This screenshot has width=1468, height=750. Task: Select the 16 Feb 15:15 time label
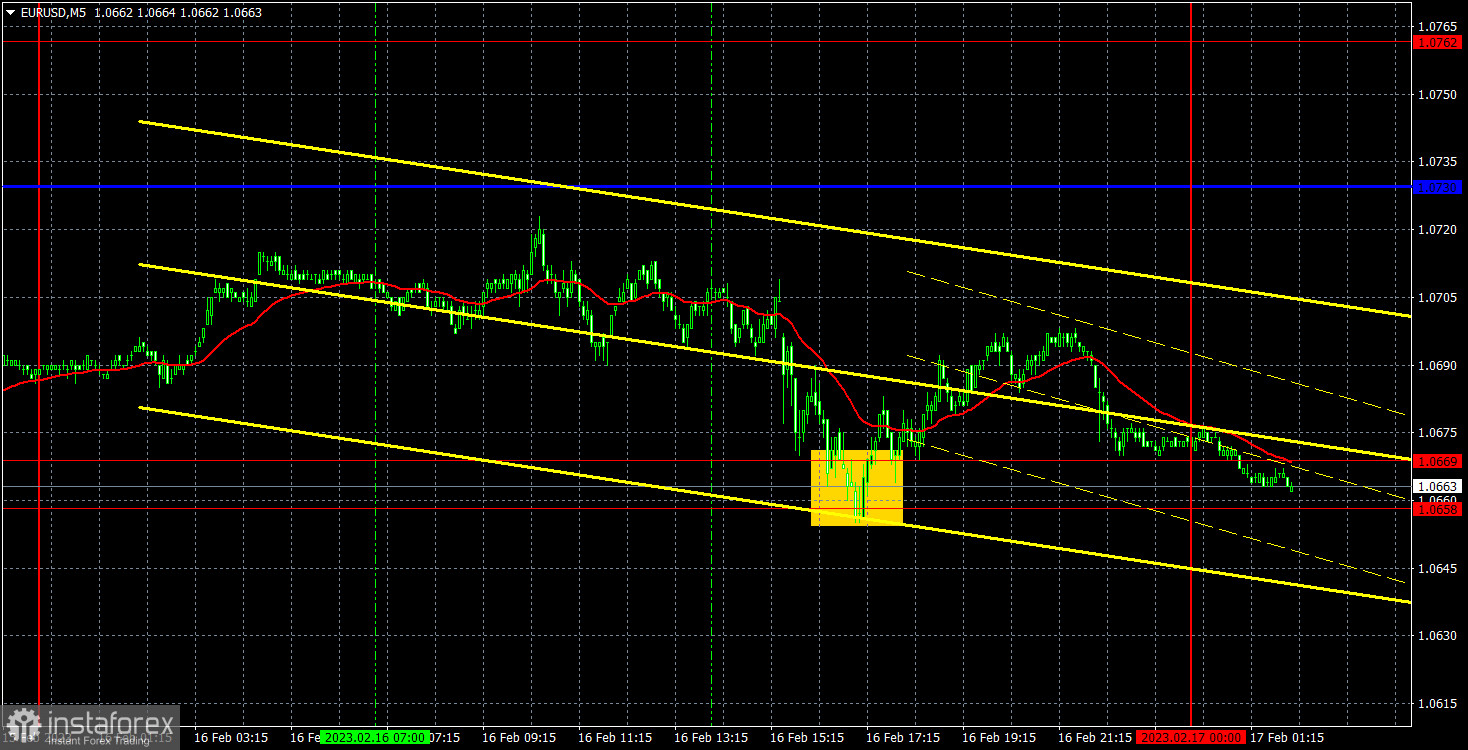coord(807,737)
